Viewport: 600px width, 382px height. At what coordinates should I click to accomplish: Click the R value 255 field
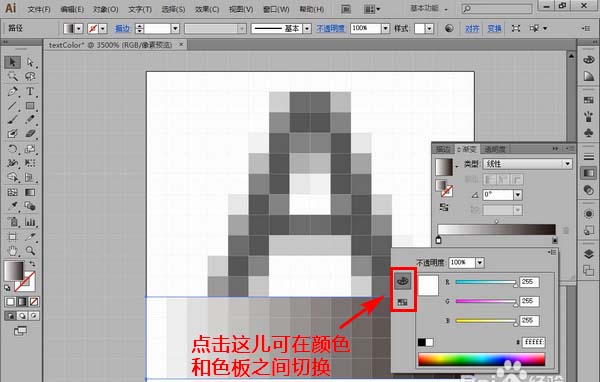click(x=529, y=282)
